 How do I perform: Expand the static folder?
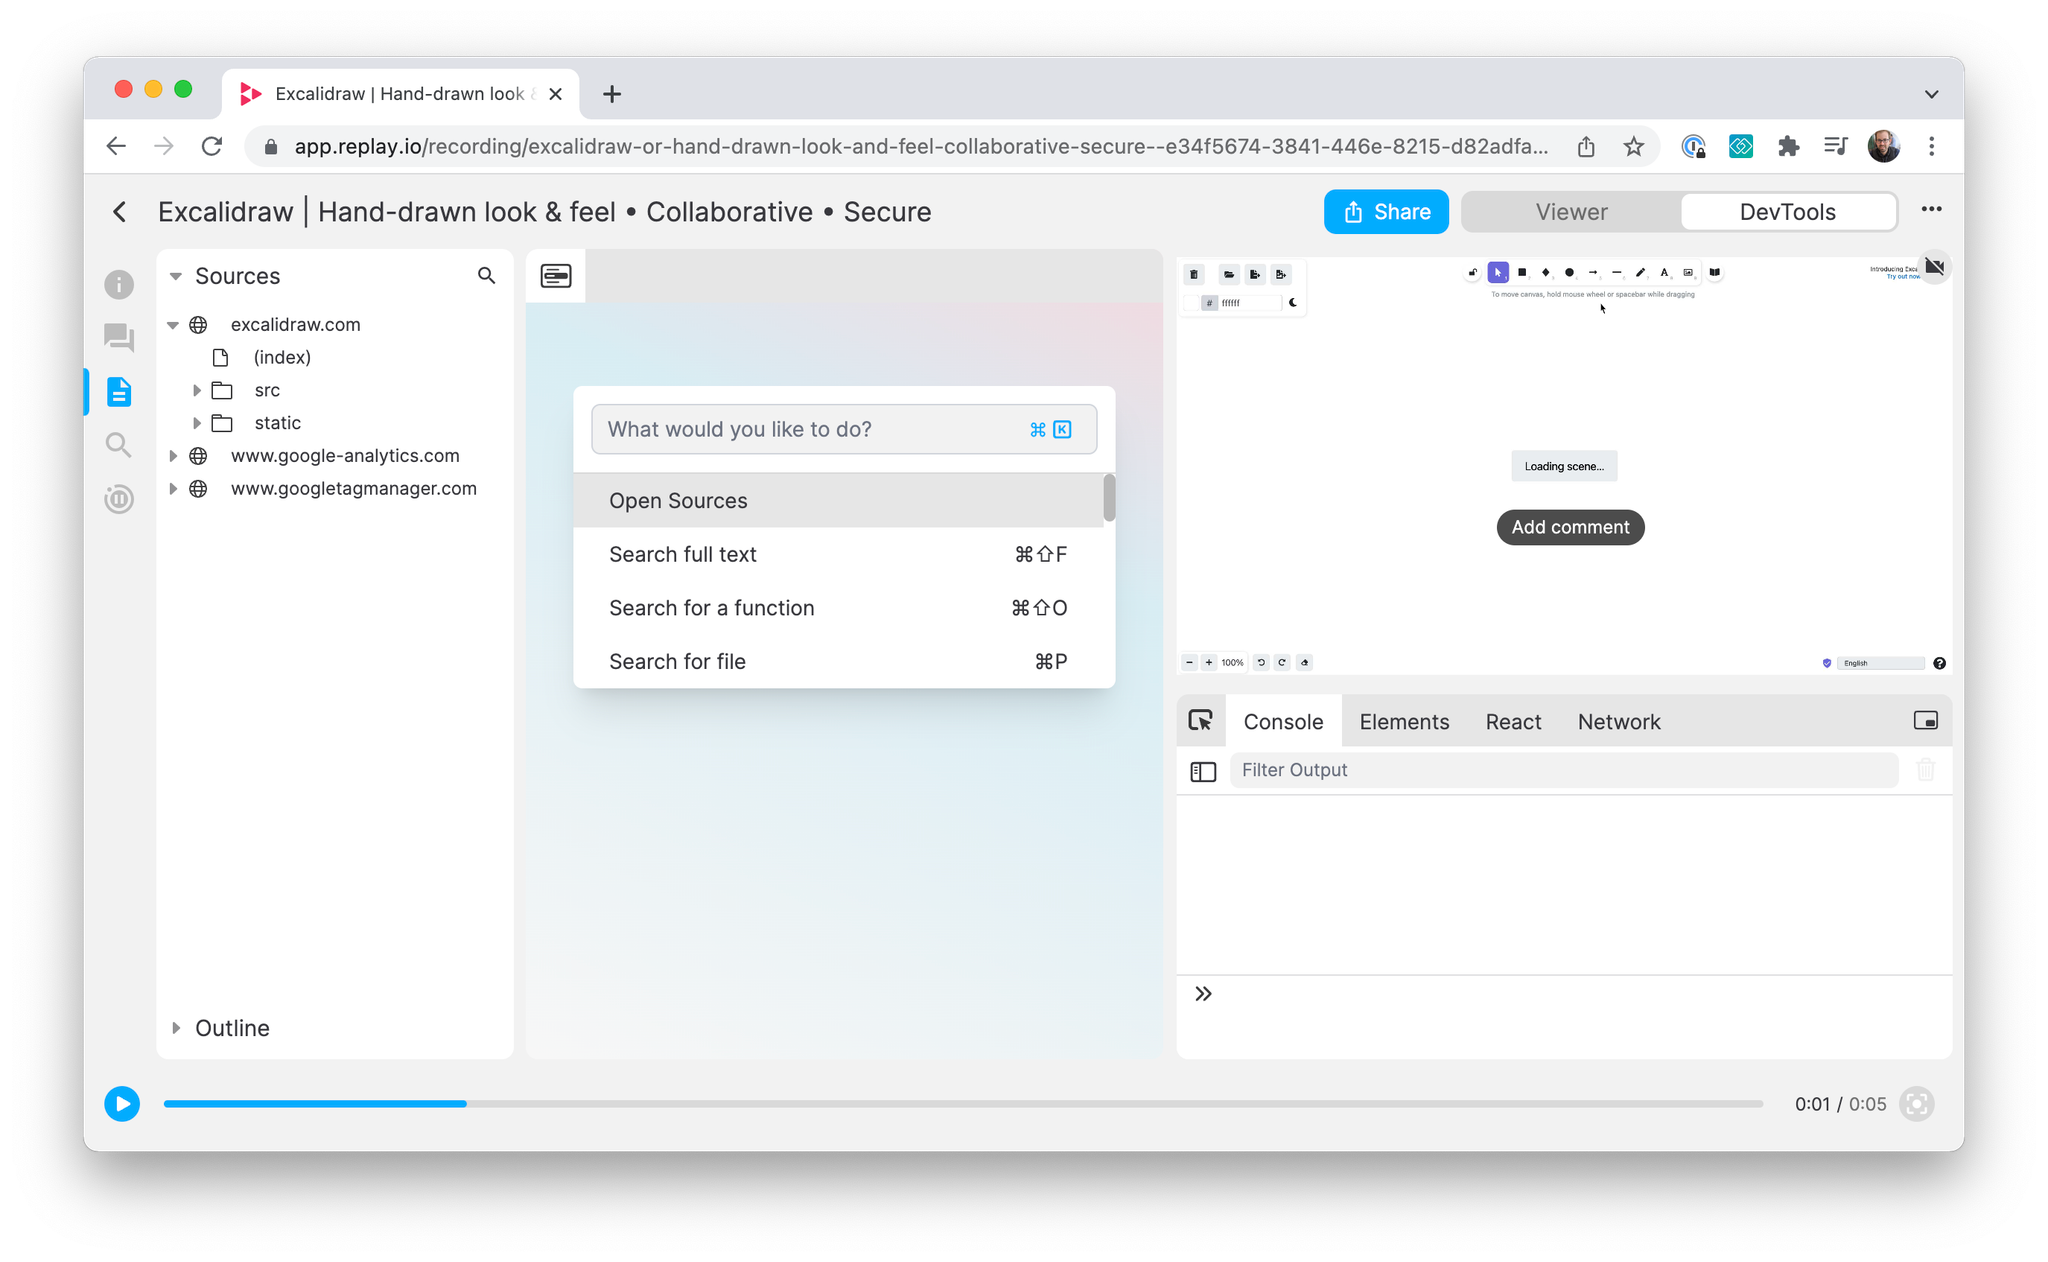(x=196, y=423)
